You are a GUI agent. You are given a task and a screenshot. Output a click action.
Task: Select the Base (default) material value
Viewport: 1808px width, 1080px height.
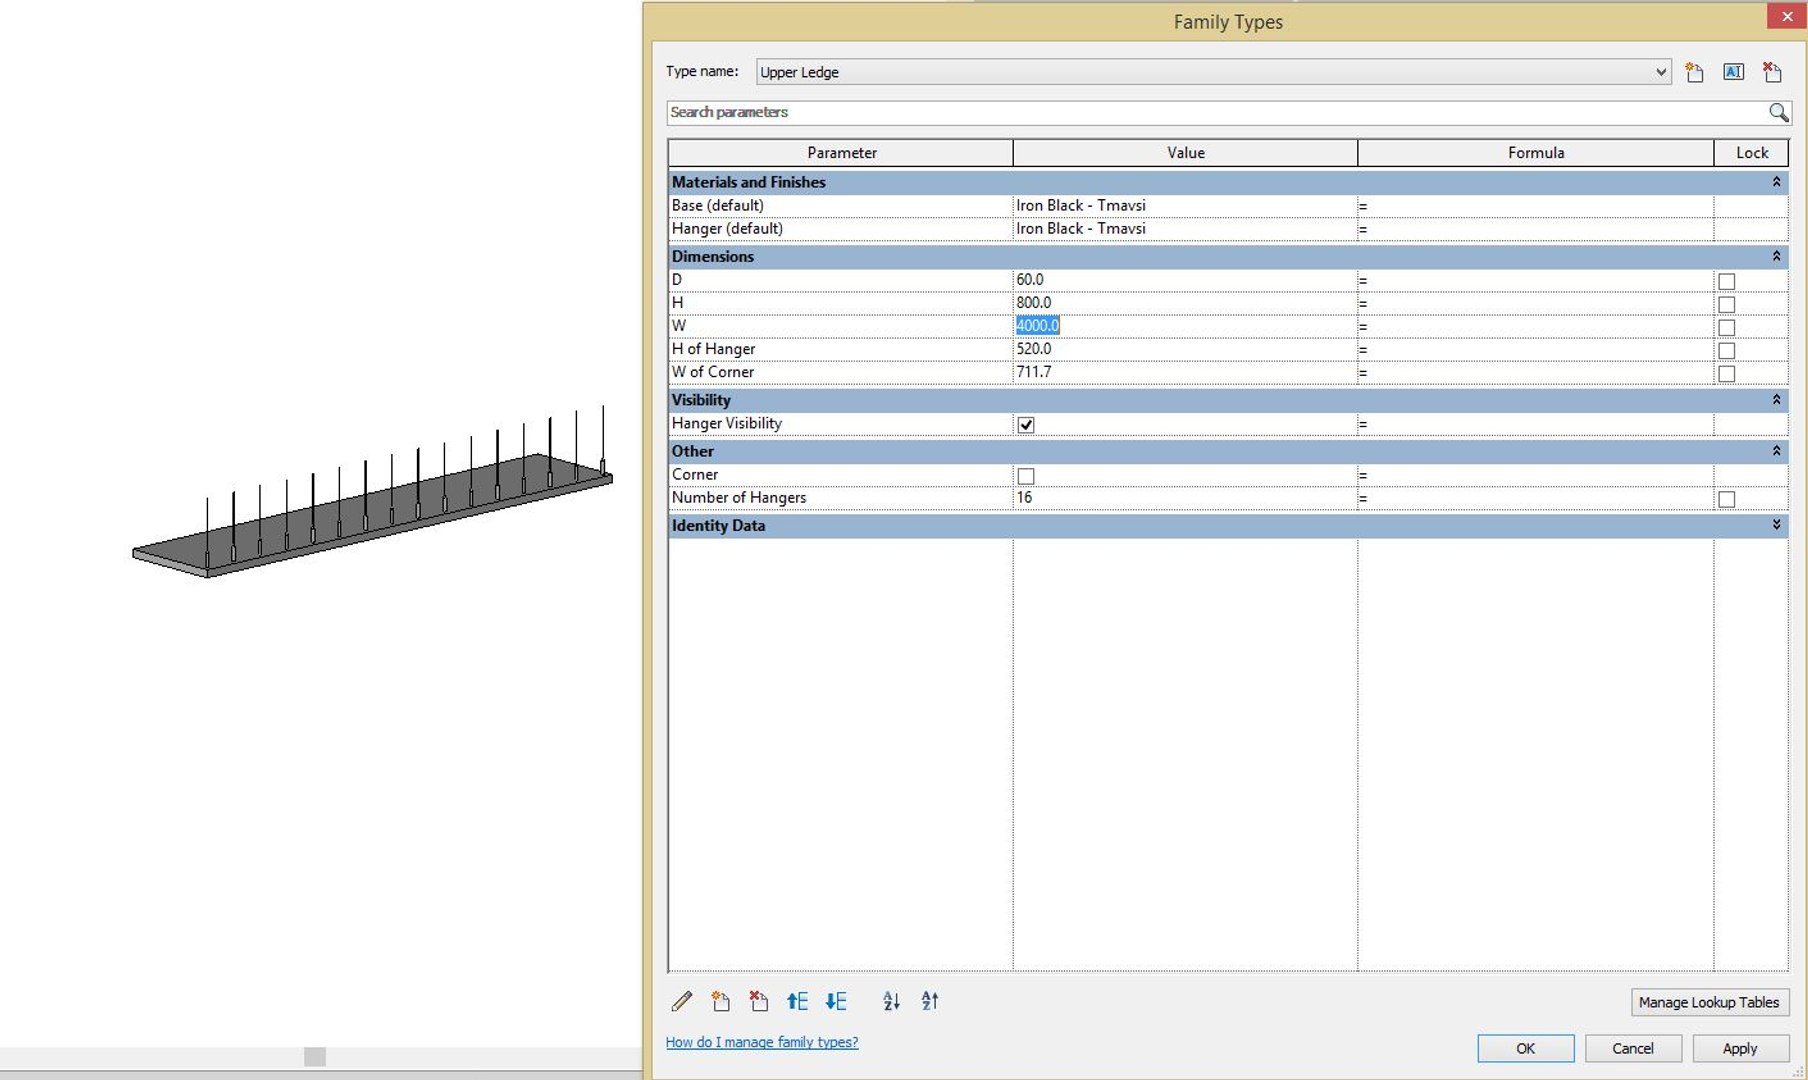coord(1185,206)
